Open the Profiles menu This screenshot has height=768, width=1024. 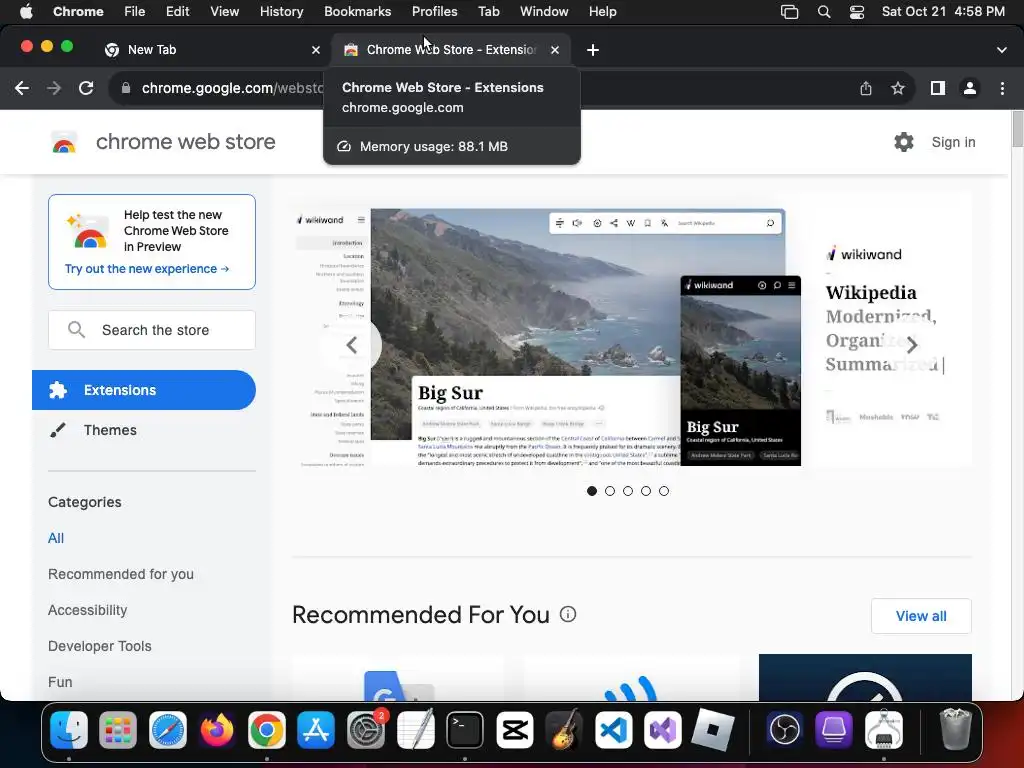pos(434,11)
